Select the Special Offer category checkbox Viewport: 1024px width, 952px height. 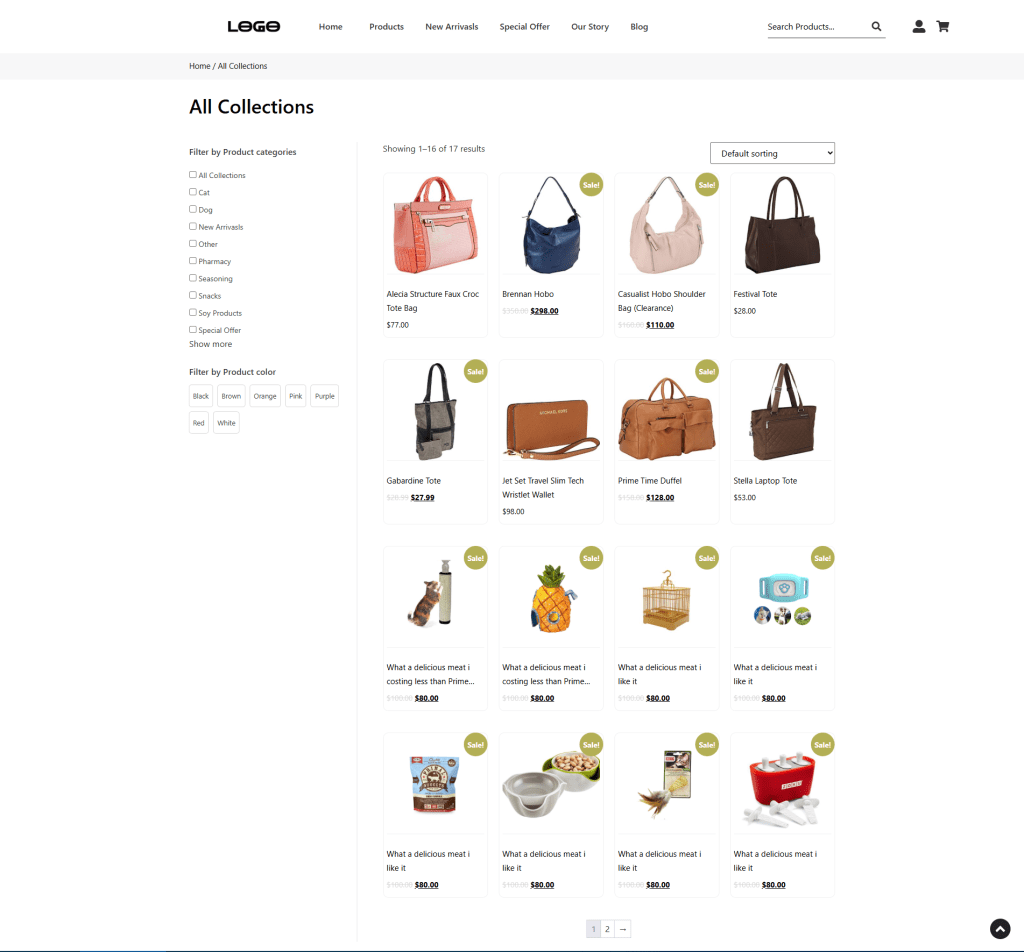pos(193,330)
